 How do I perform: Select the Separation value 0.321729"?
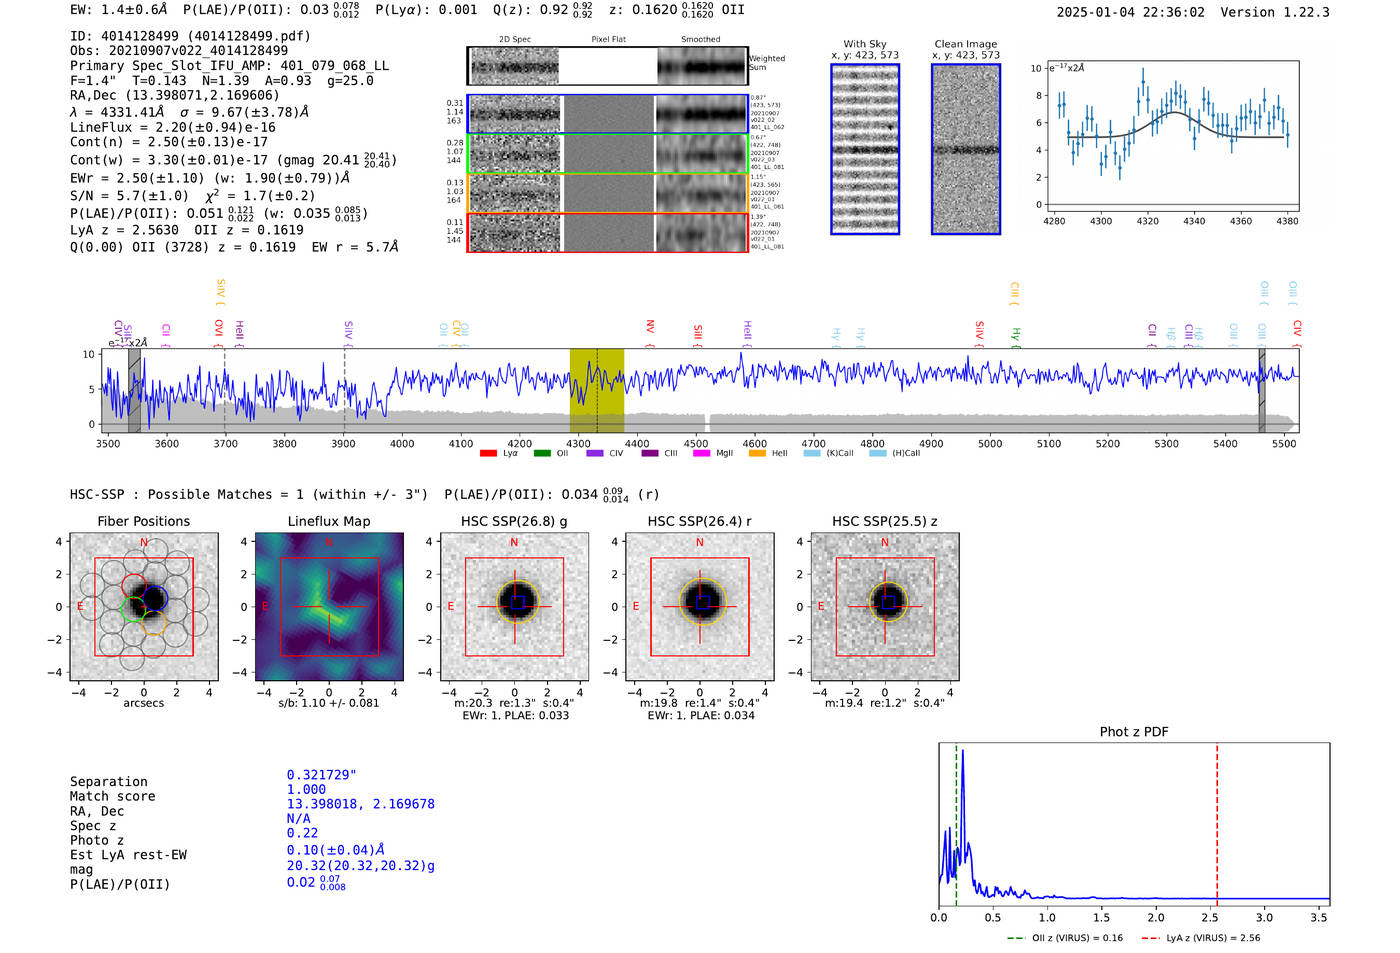(x=322, y=775)
